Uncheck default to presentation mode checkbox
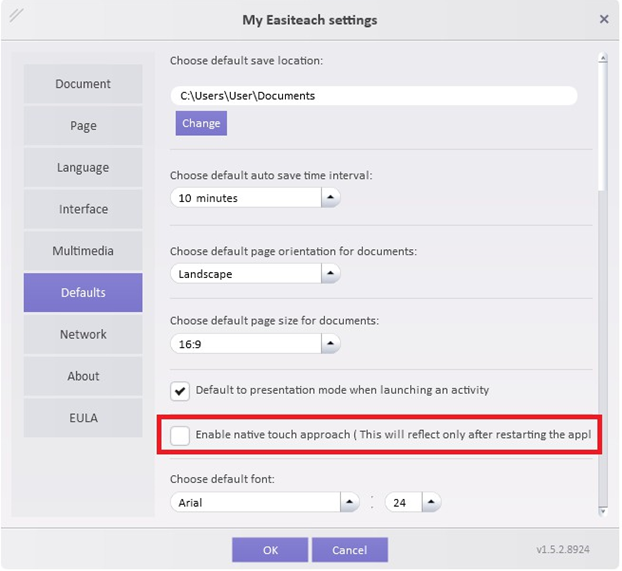This screenshot has height=571, width=622. coord(180,391)
